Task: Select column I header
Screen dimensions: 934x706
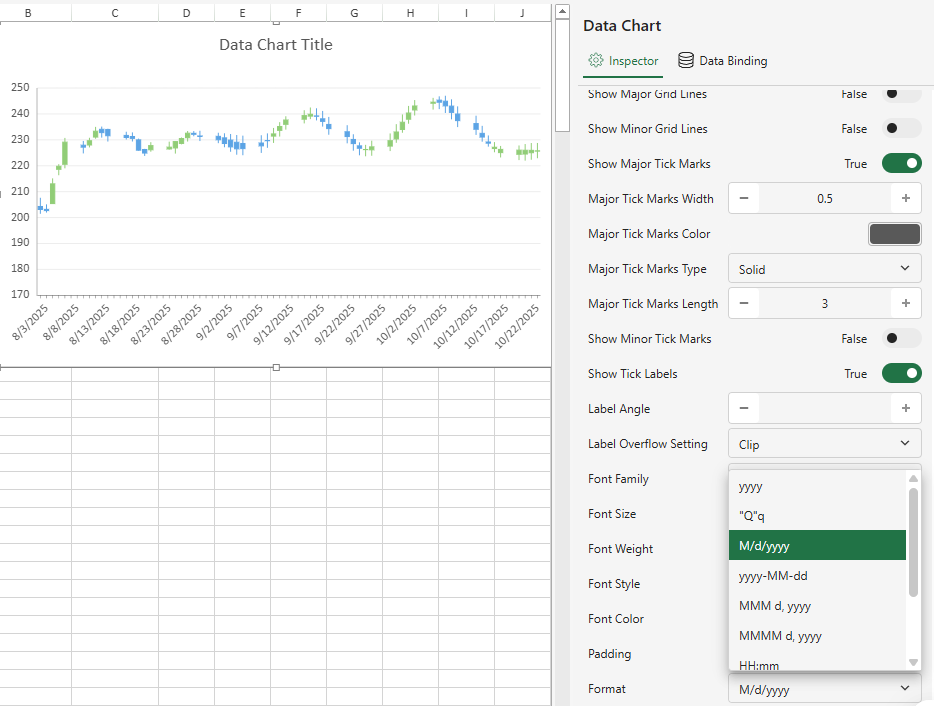Action: click(x=466, y=13)
